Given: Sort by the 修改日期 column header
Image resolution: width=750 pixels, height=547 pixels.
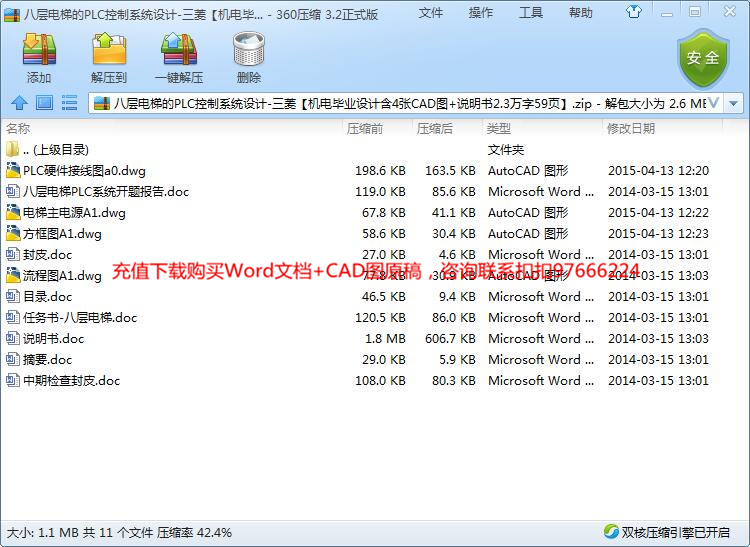Looking at the screenshot, I should tap(631, 129).
